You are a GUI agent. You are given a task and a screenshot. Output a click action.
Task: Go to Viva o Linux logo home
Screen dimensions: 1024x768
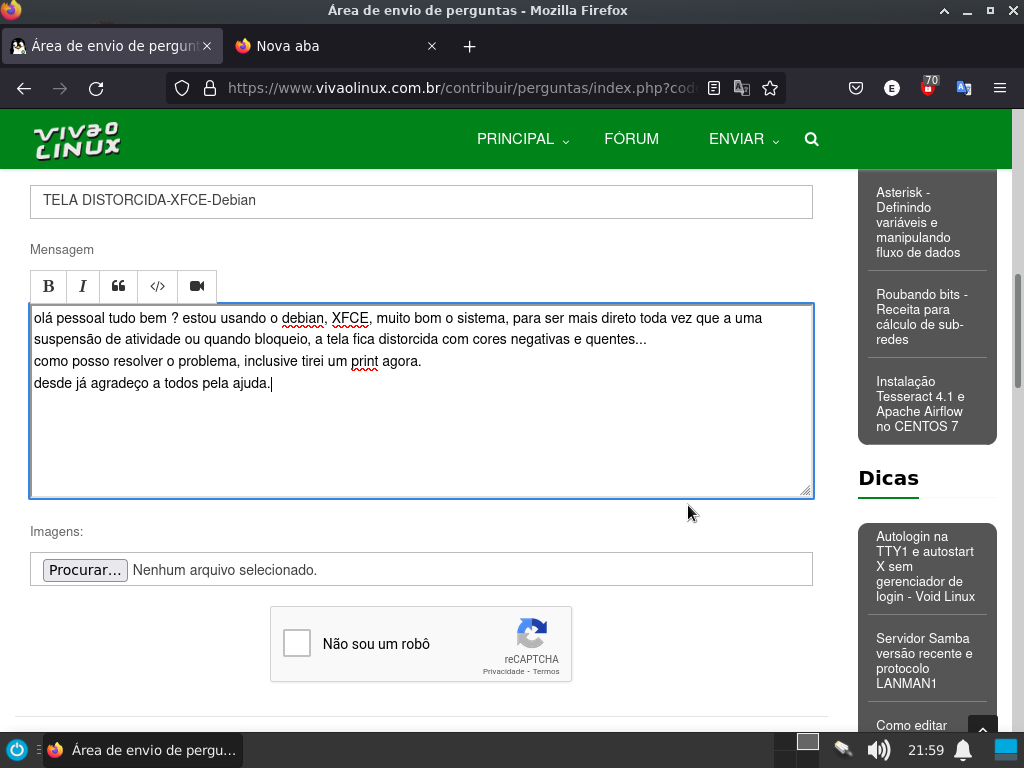coord(77,140)
